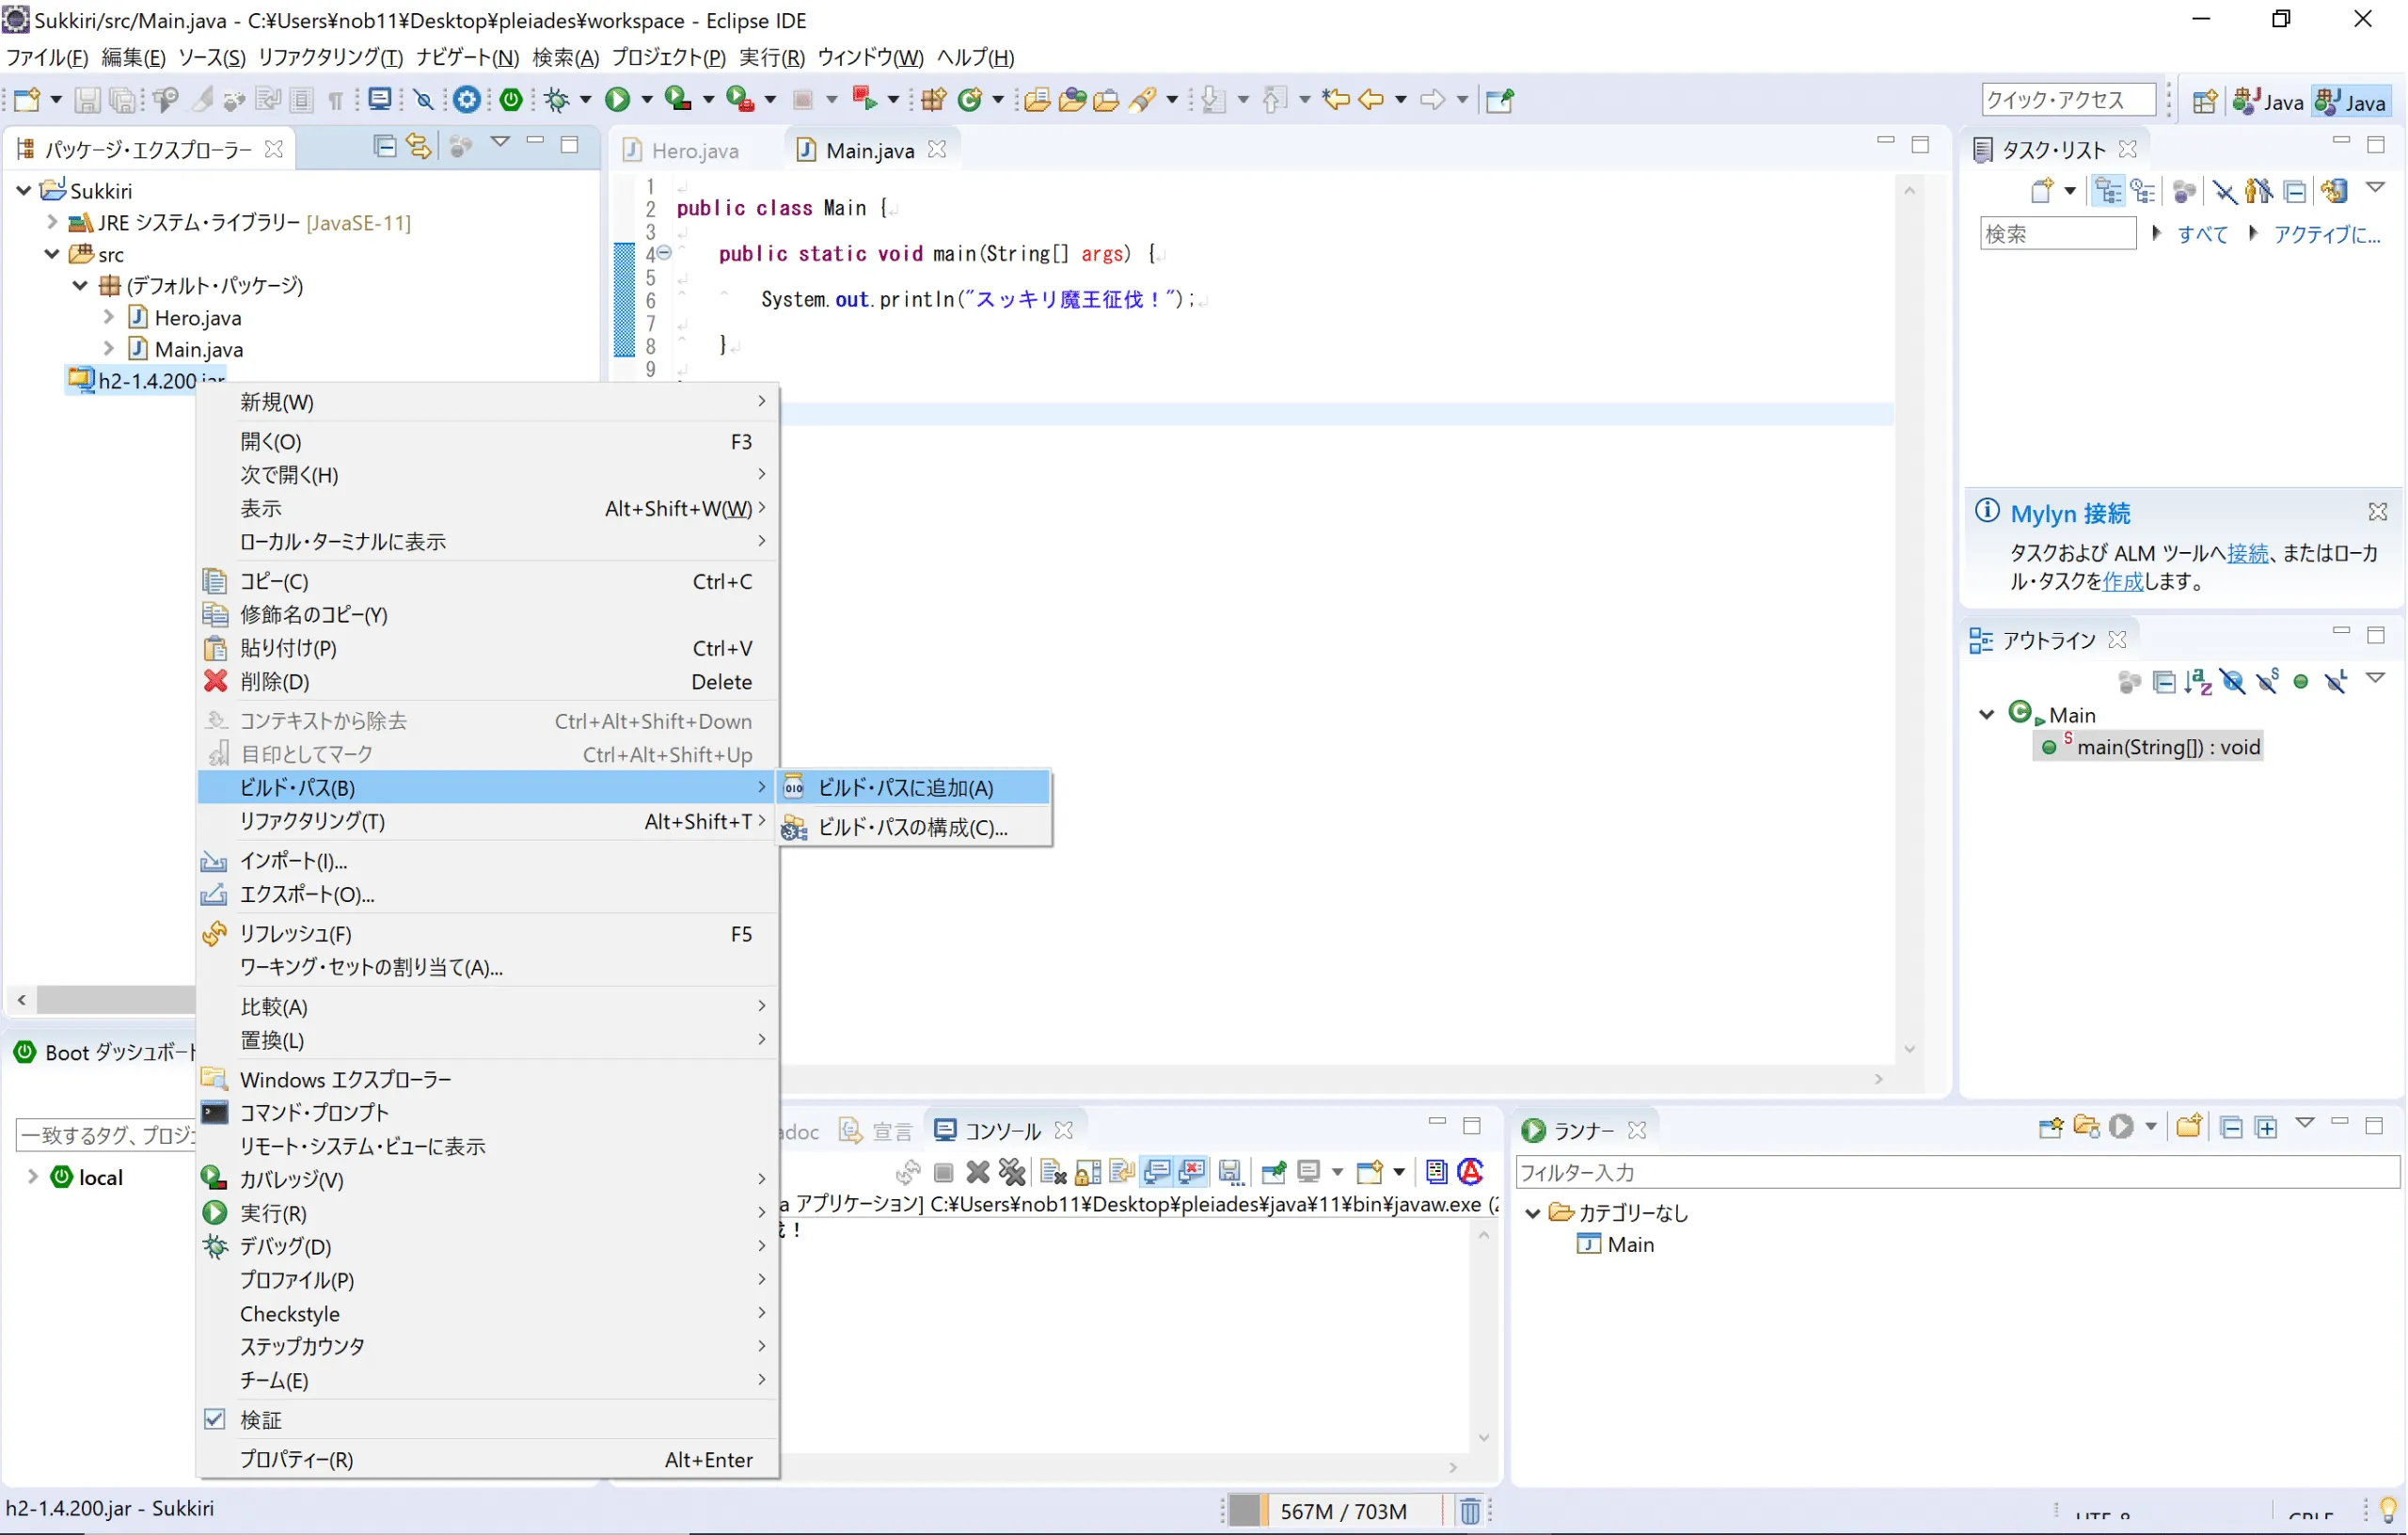Toggle Link with Editor in Package Explorer
This screenshot has width=2408, height=1535.
click(418, 146)
